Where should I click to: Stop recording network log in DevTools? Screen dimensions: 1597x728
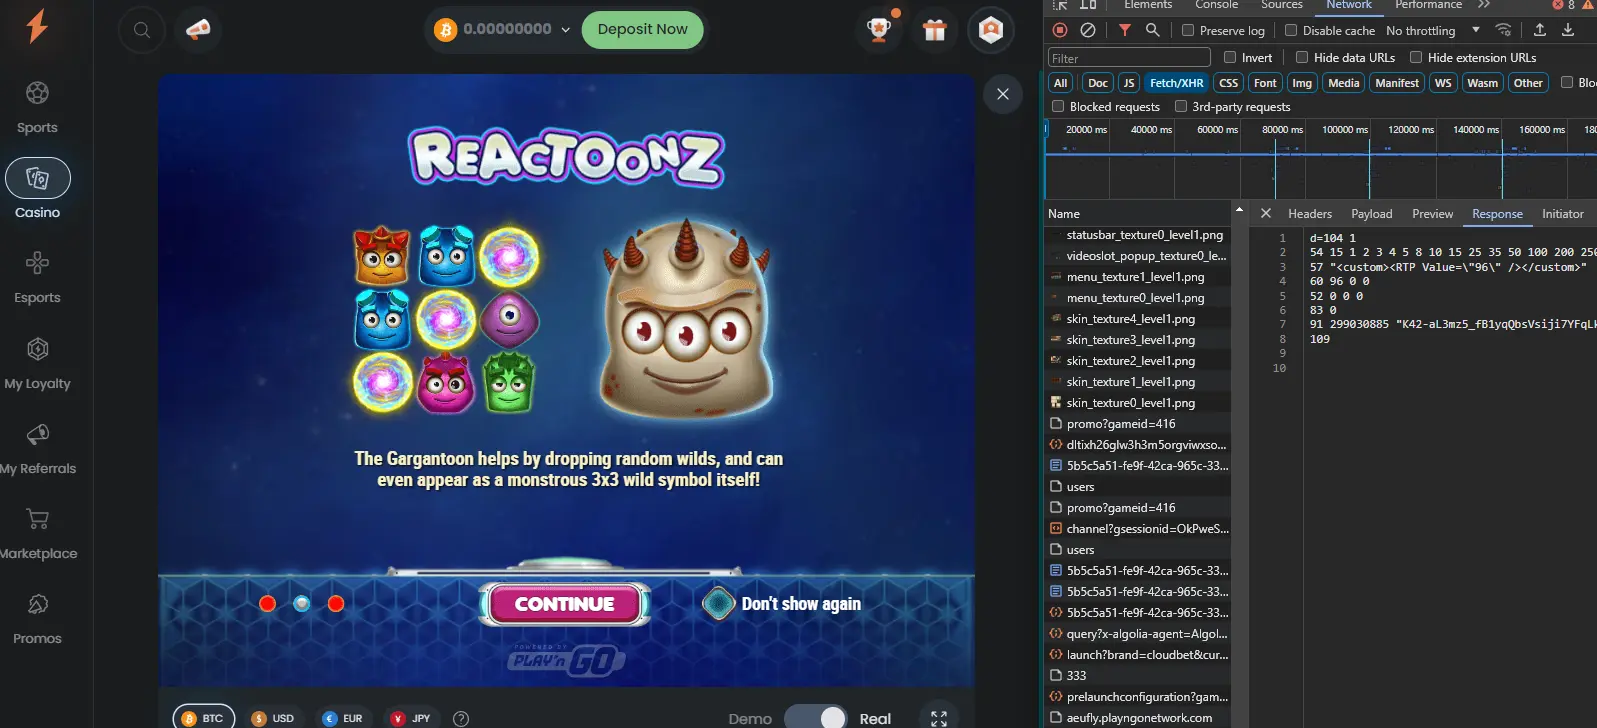(1060, 30)
